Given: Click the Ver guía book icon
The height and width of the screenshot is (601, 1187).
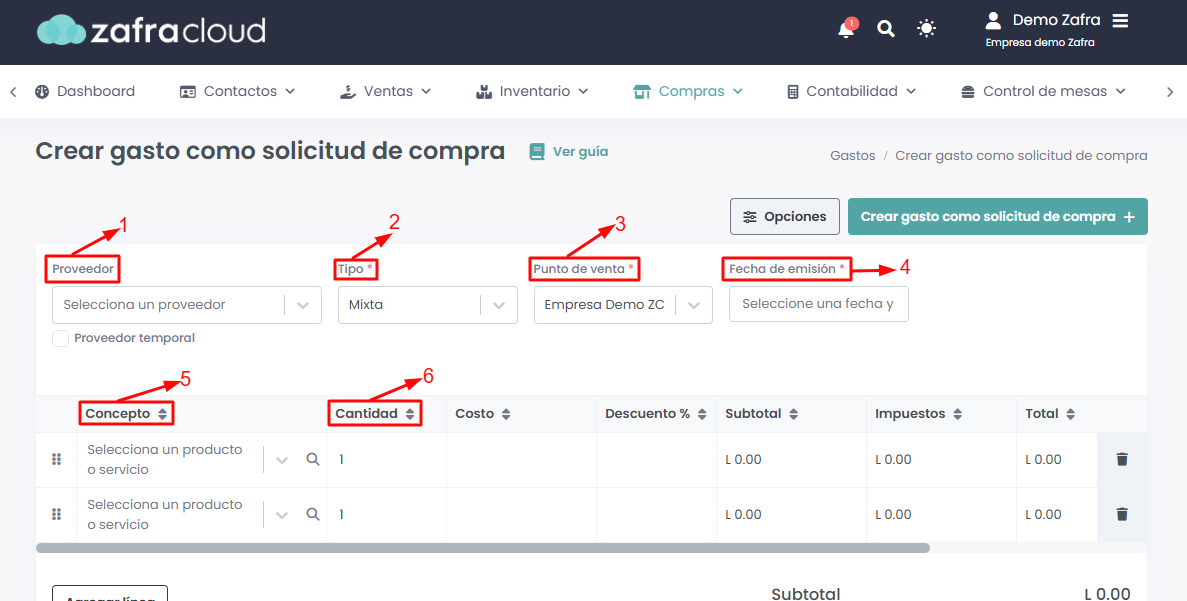Looking at the screenshot, I should tap(537, 152).
